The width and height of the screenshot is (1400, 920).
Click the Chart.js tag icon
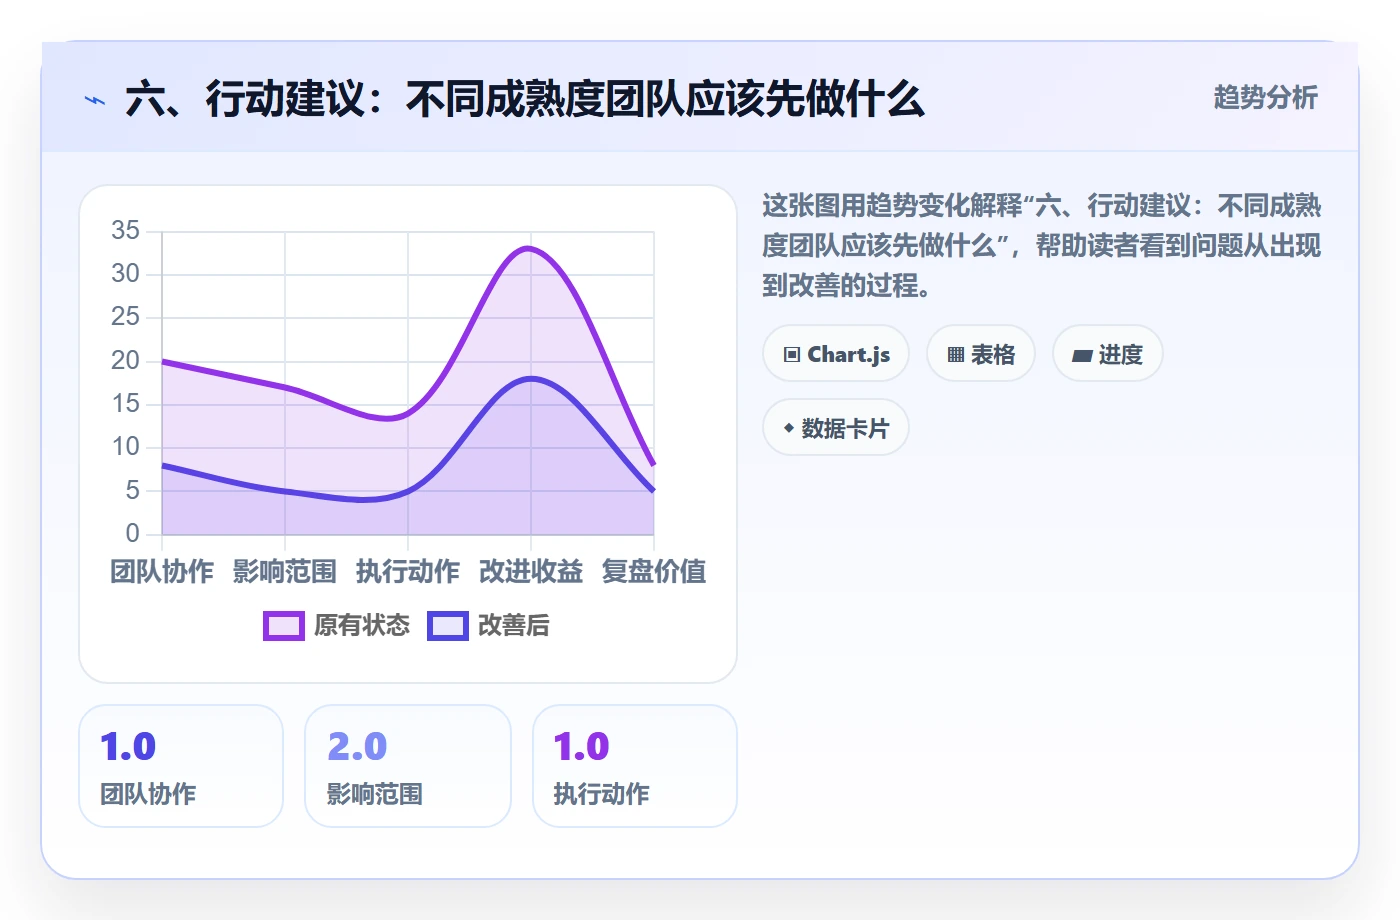click(792, 355)
